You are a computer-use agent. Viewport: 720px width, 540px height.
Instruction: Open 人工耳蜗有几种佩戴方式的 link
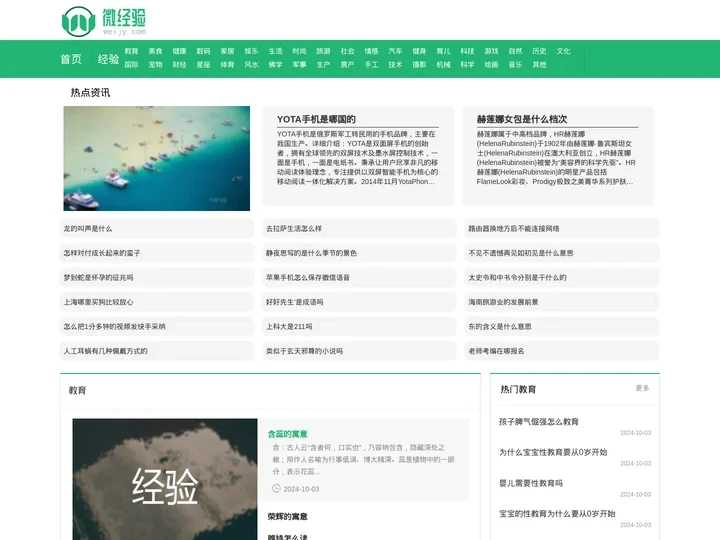tap(106, 351)
